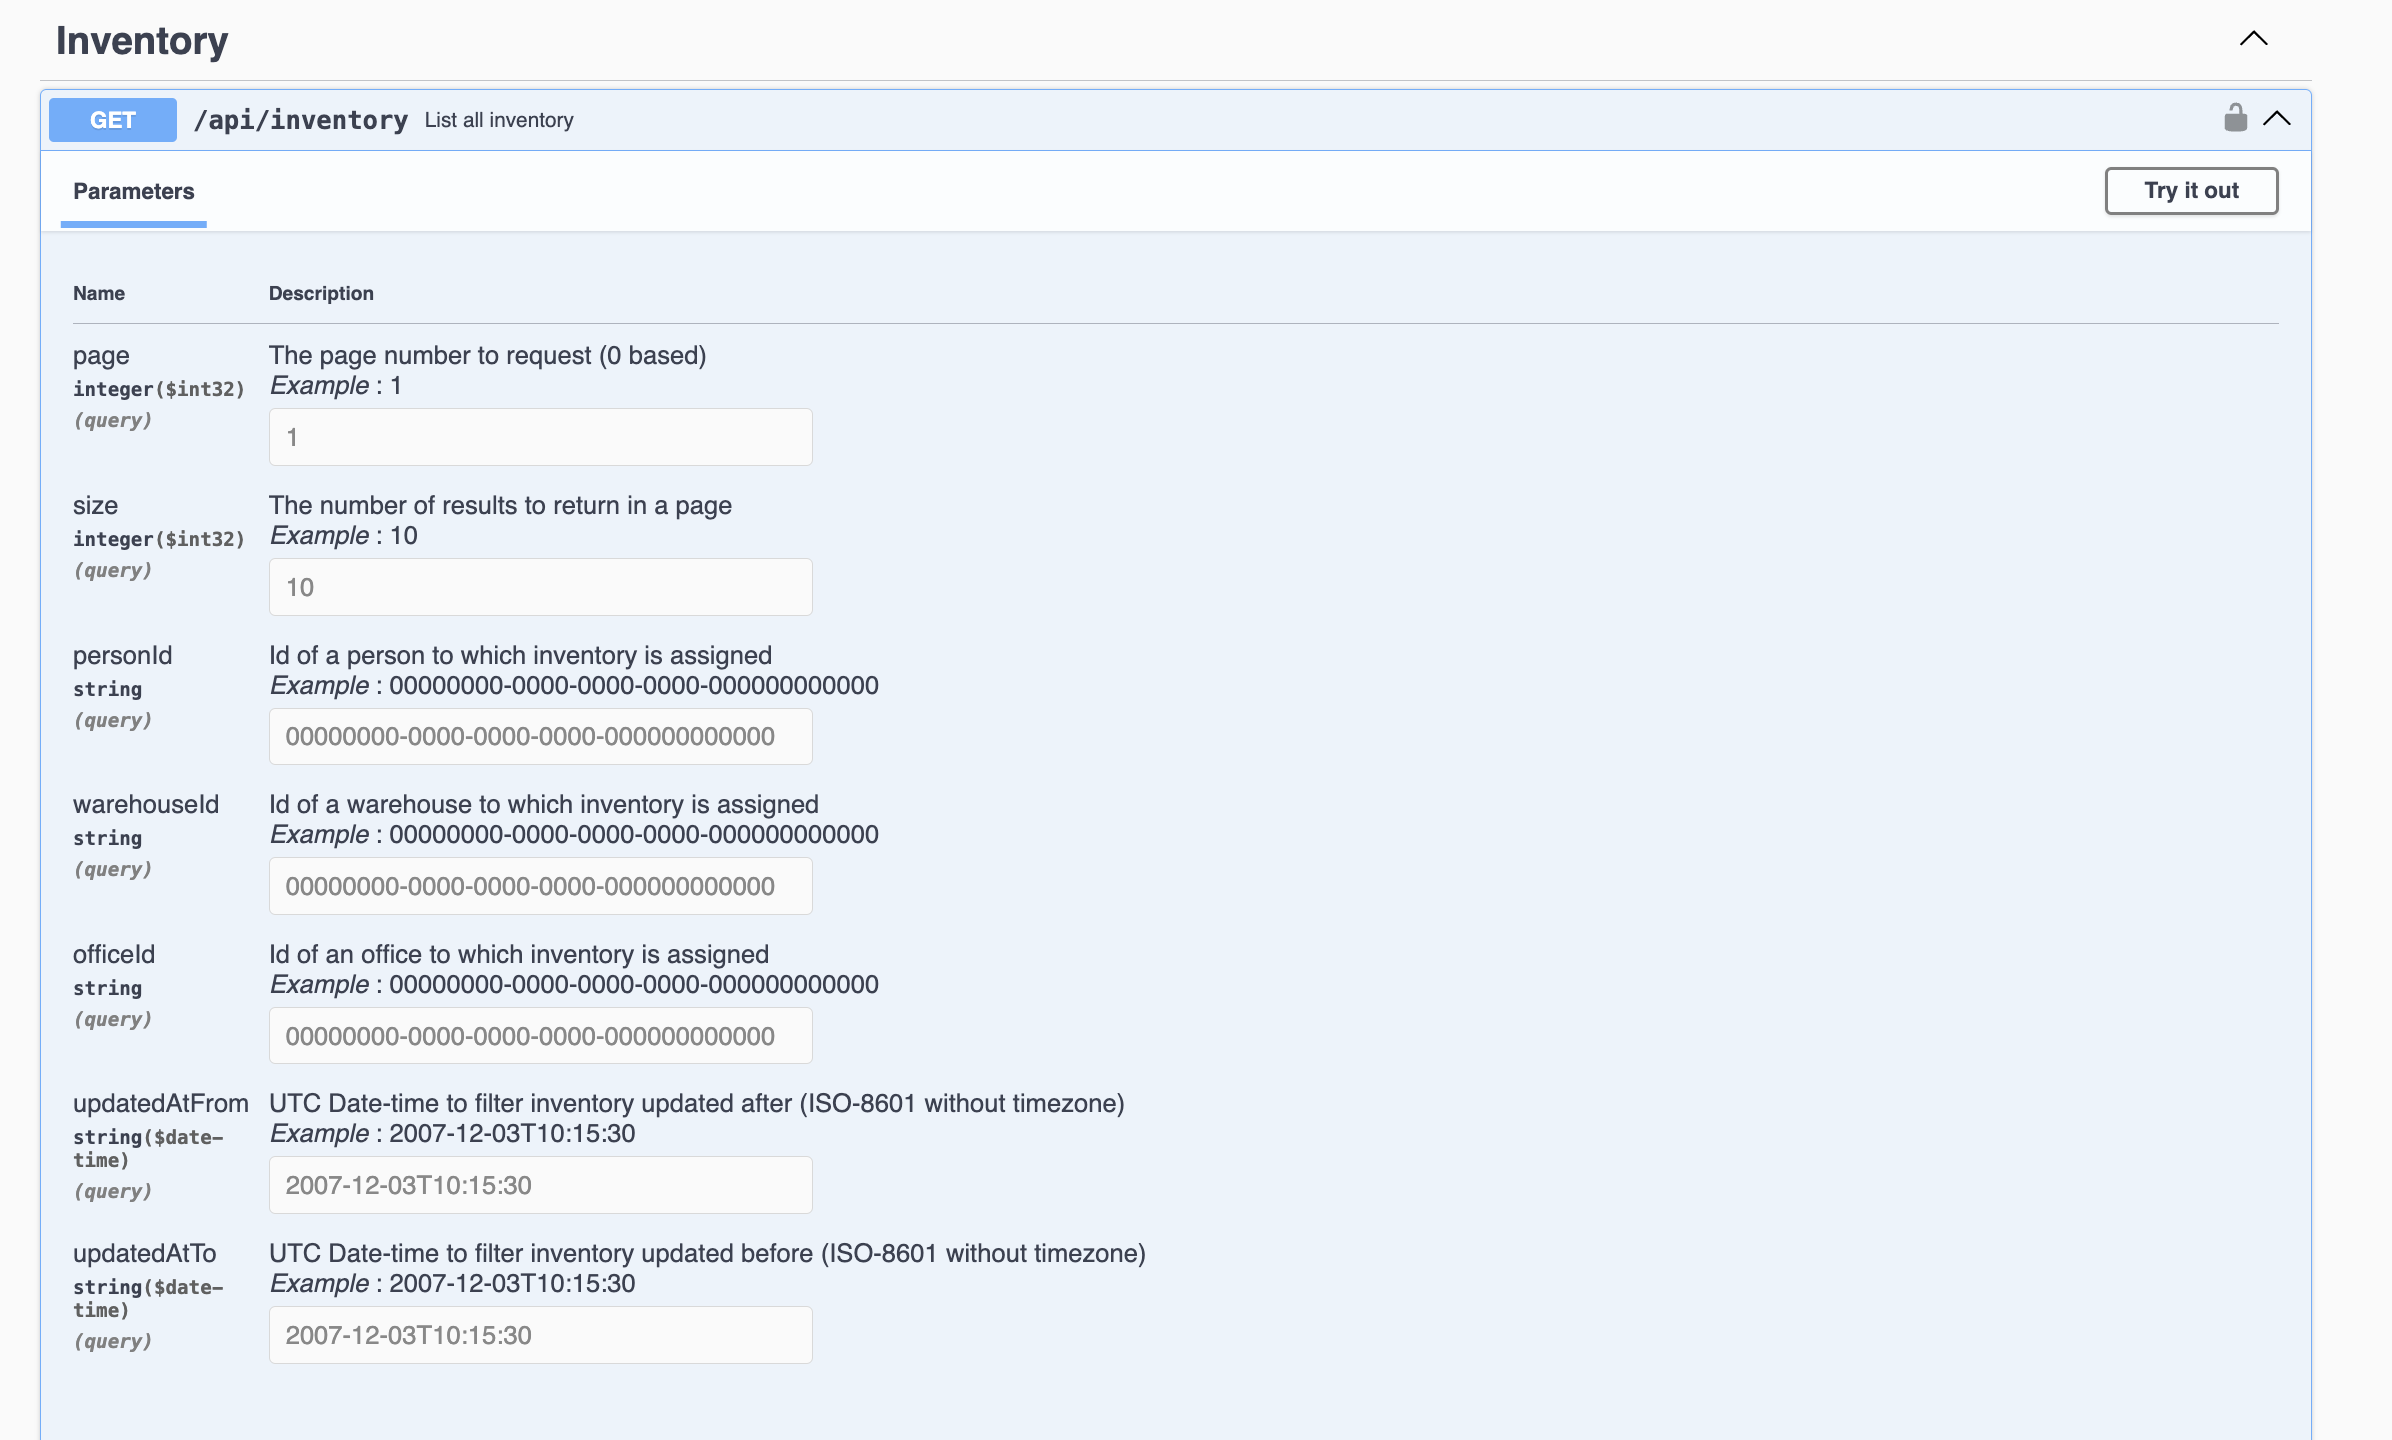Click the 'updatedAtFrom' parameter name
This screenshot has width=2392, height=1440.
tap(160, 1104)
